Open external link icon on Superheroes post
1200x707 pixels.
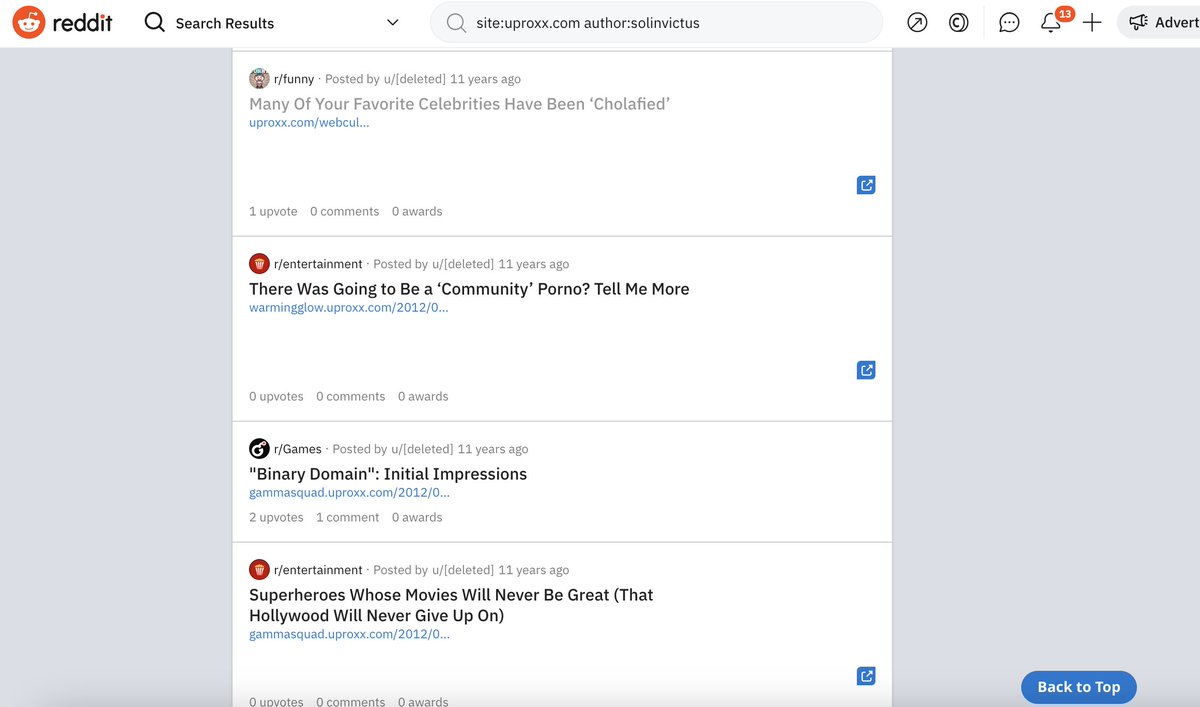pyautogui.click(x=866, y=676)
